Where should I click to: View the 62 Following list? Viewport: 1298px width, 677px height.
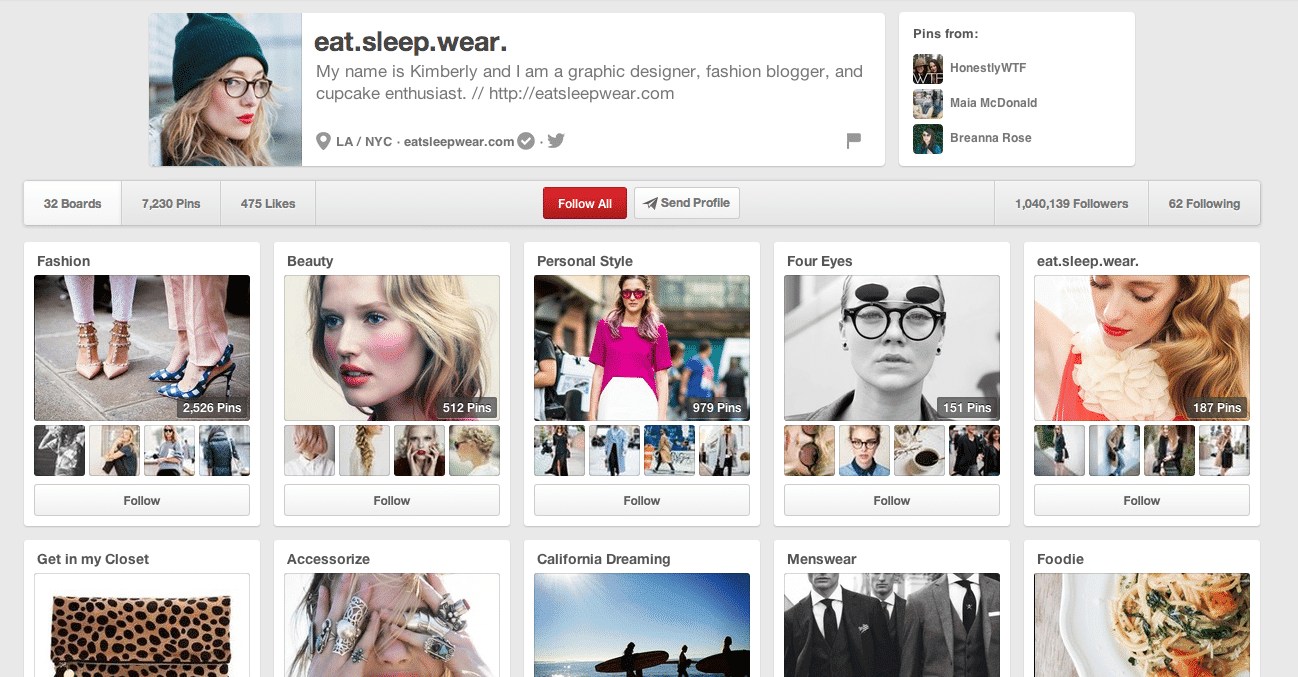[x=1204, y=203]
